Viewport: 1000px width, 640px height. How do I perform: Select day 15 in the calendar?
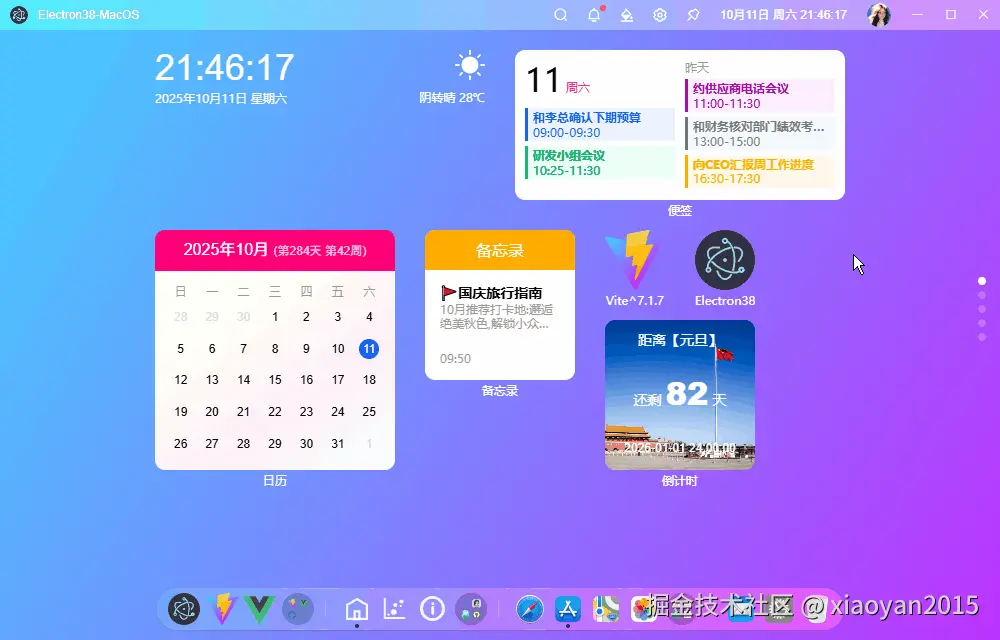pos(275,380)
